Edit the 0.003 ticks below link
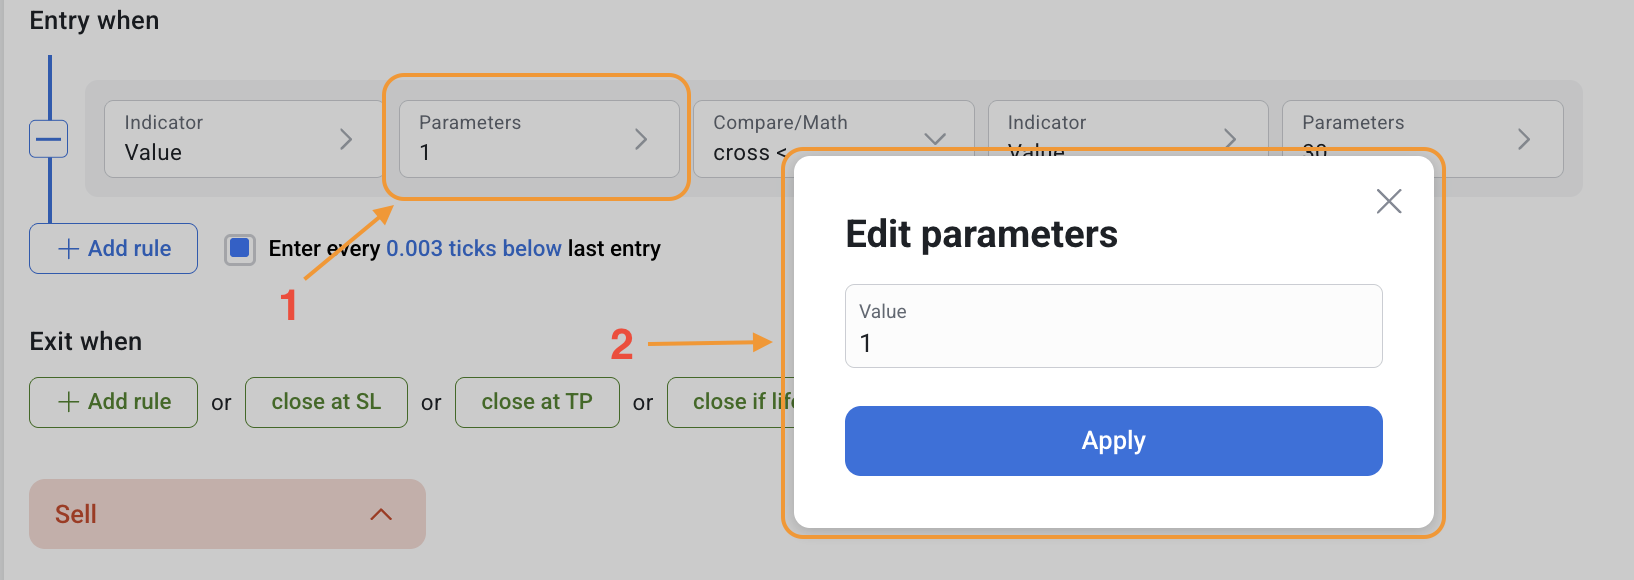Viewport: 1634px width, 580px height. coord(474,248)
